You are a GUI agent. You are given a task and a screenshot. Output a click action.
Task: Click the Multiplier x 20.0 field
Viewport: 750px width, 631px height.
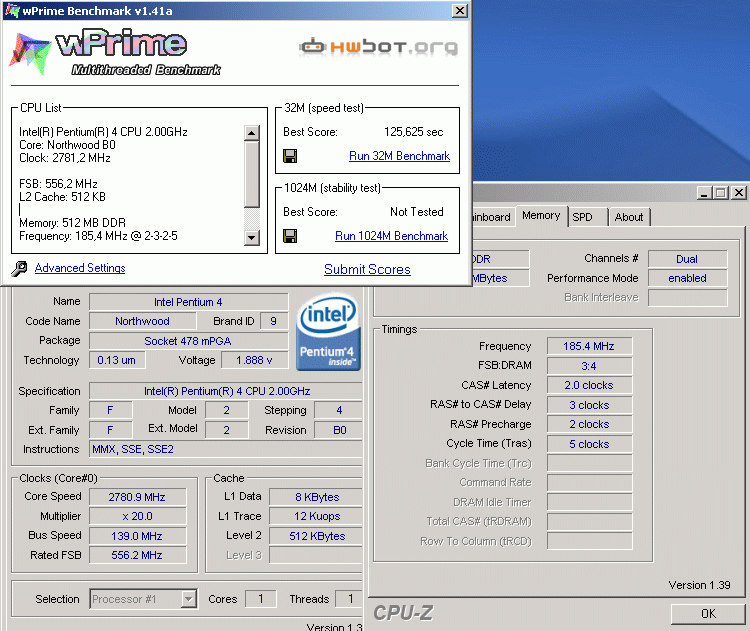[x=137, y=517]
